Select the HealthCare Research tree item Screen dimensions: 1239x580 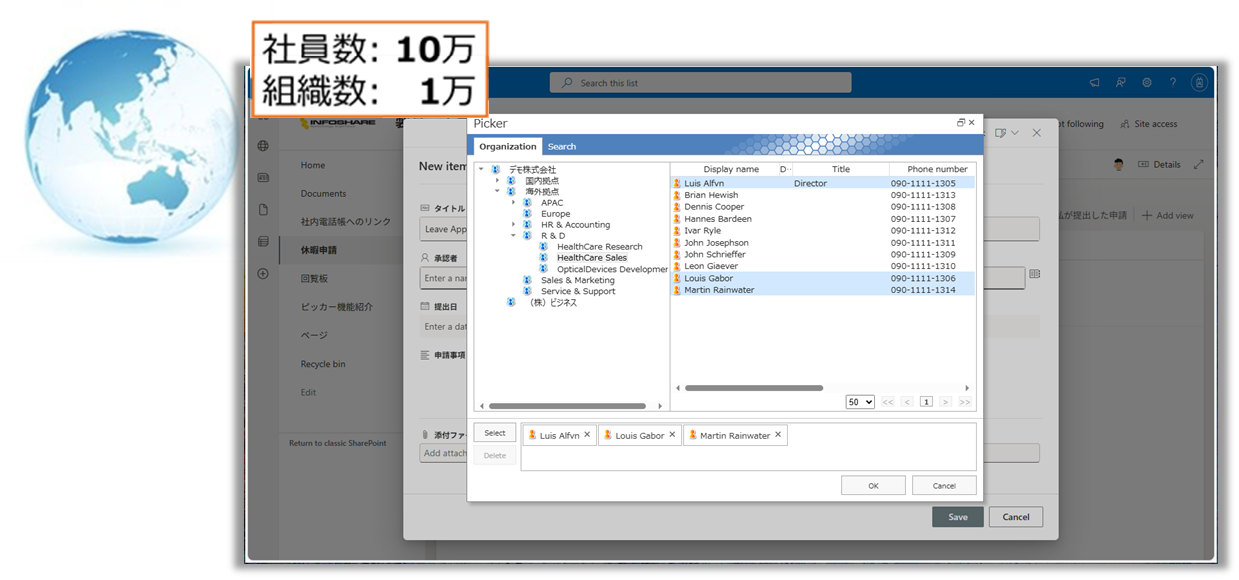(599, 247)
